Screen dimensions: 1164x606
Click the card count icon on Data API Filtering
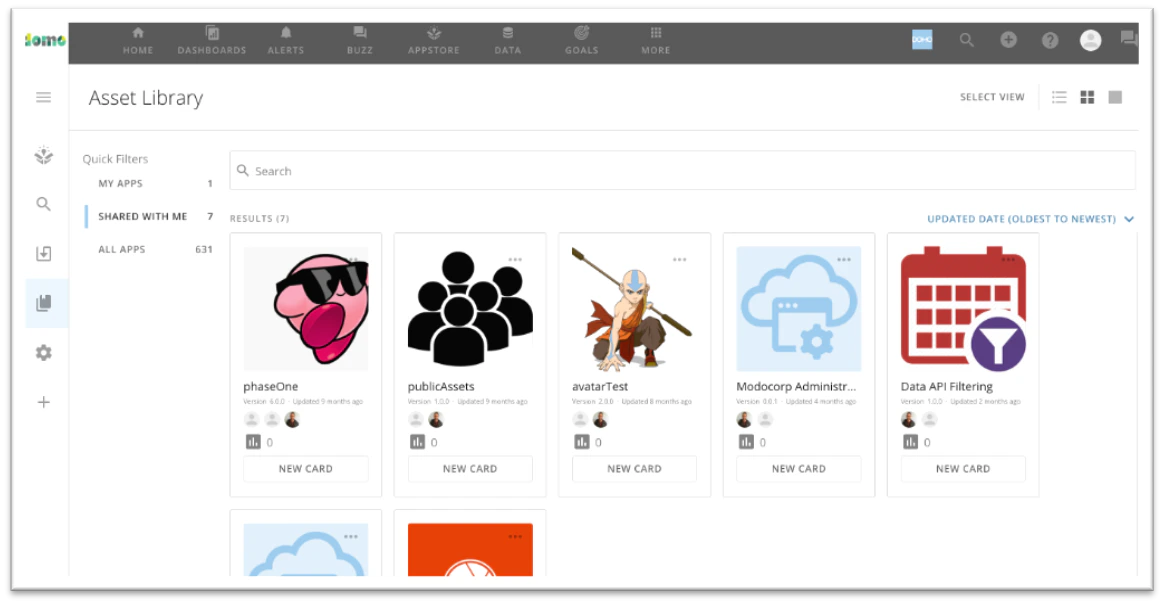click(910, 442)
